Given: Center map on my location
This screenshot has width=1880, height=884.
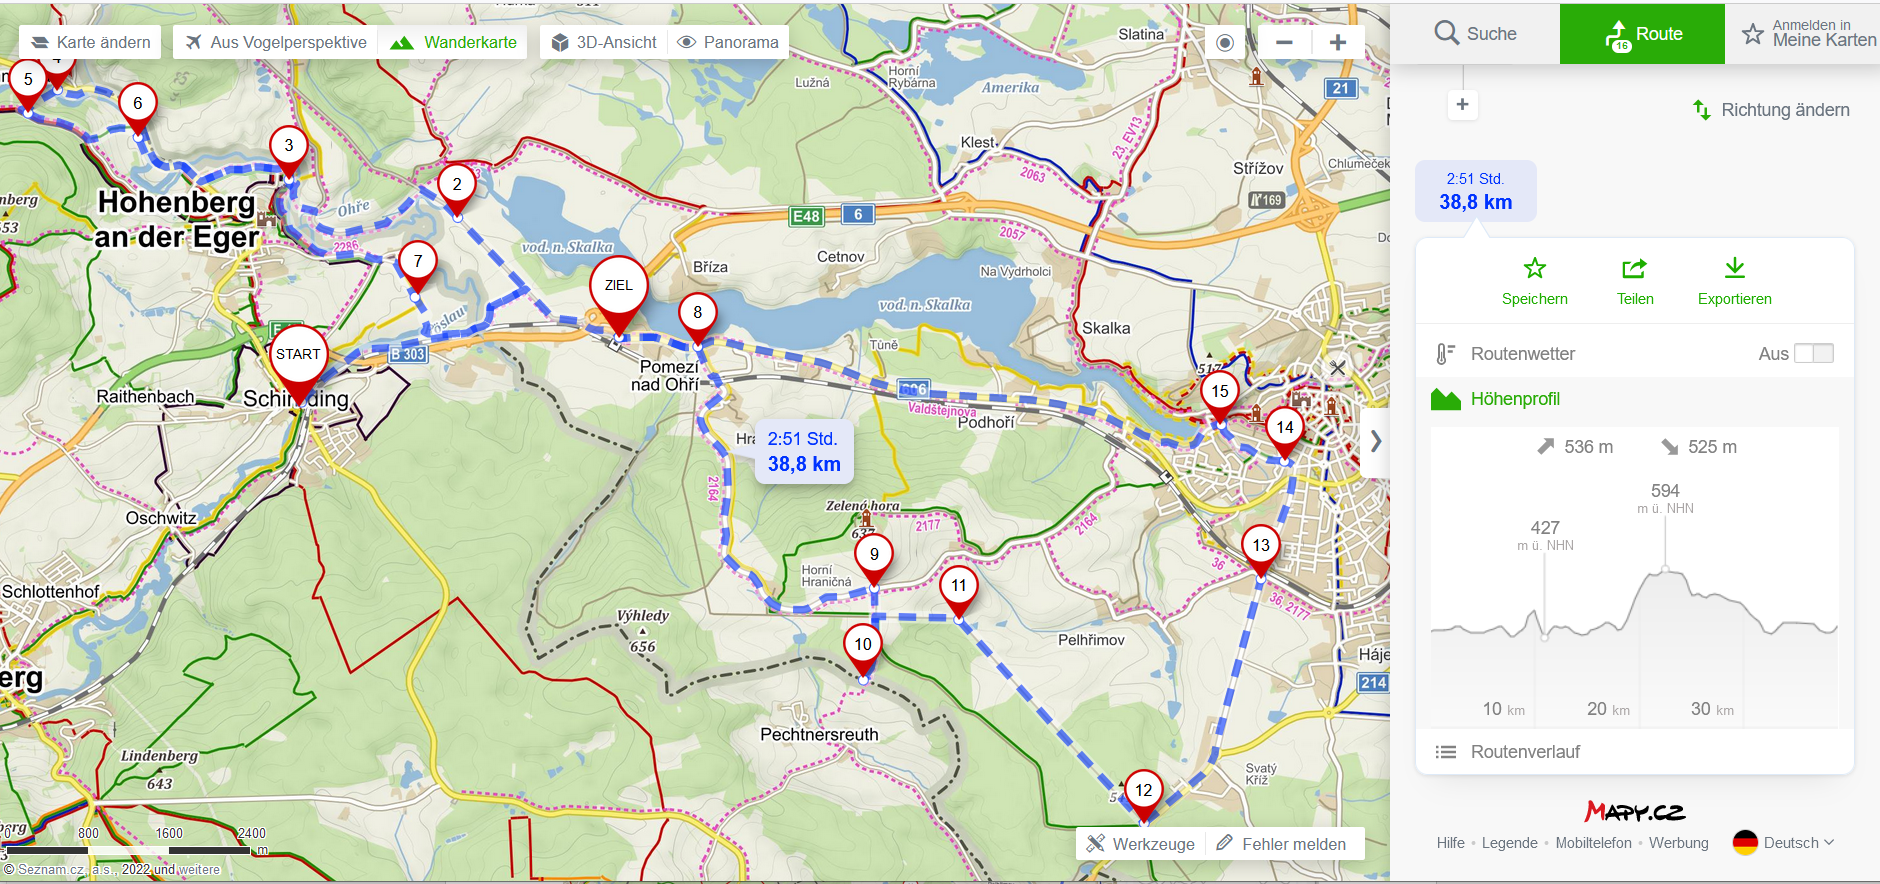Looking at the screenshot, I should tap(1225, 42).
